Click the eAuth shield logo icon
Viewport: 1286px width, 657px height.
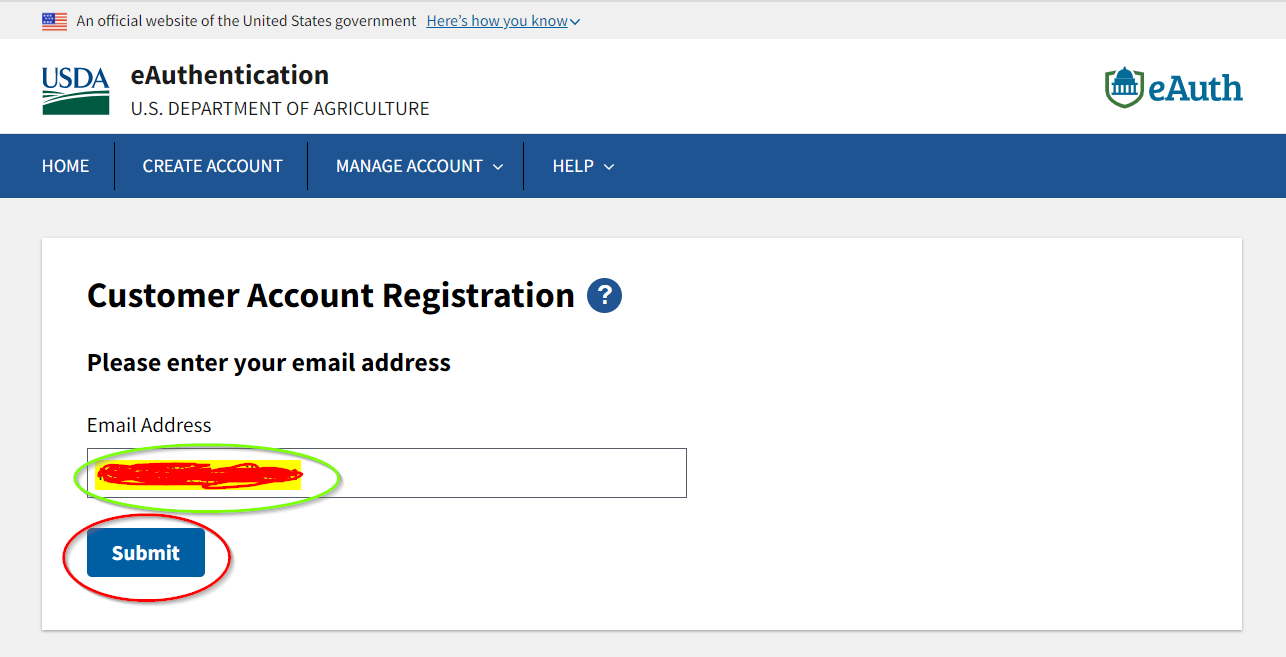[1124, 88]
